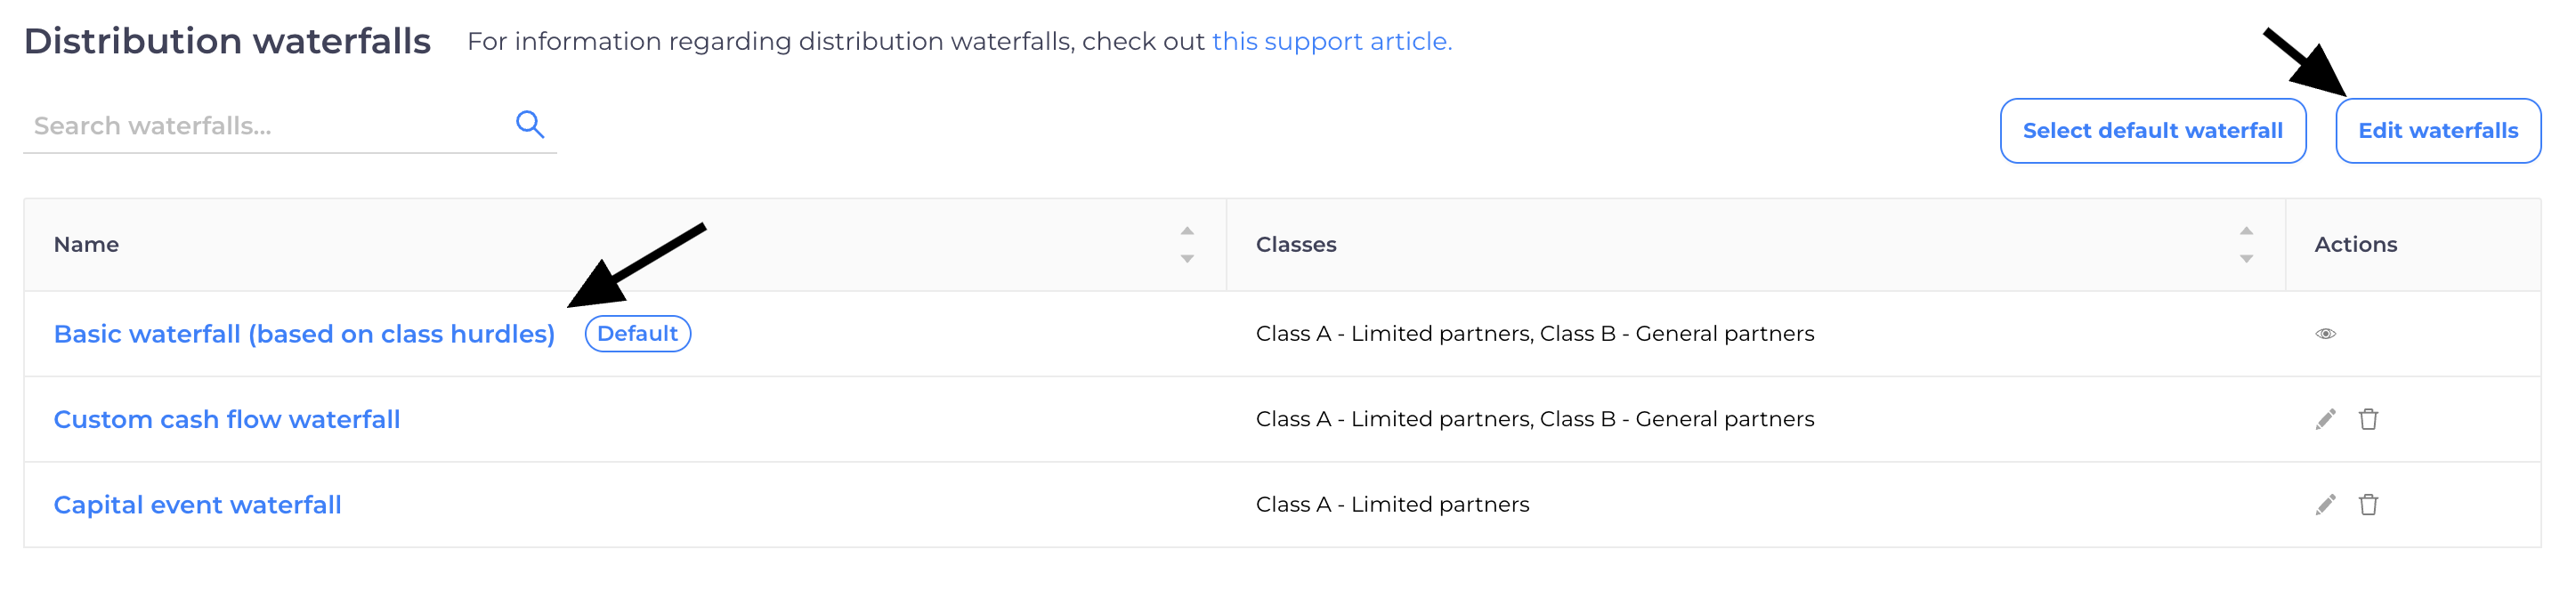Click the Classes column header
This screenshot has width=2576, height=598.
[1296, 245]
